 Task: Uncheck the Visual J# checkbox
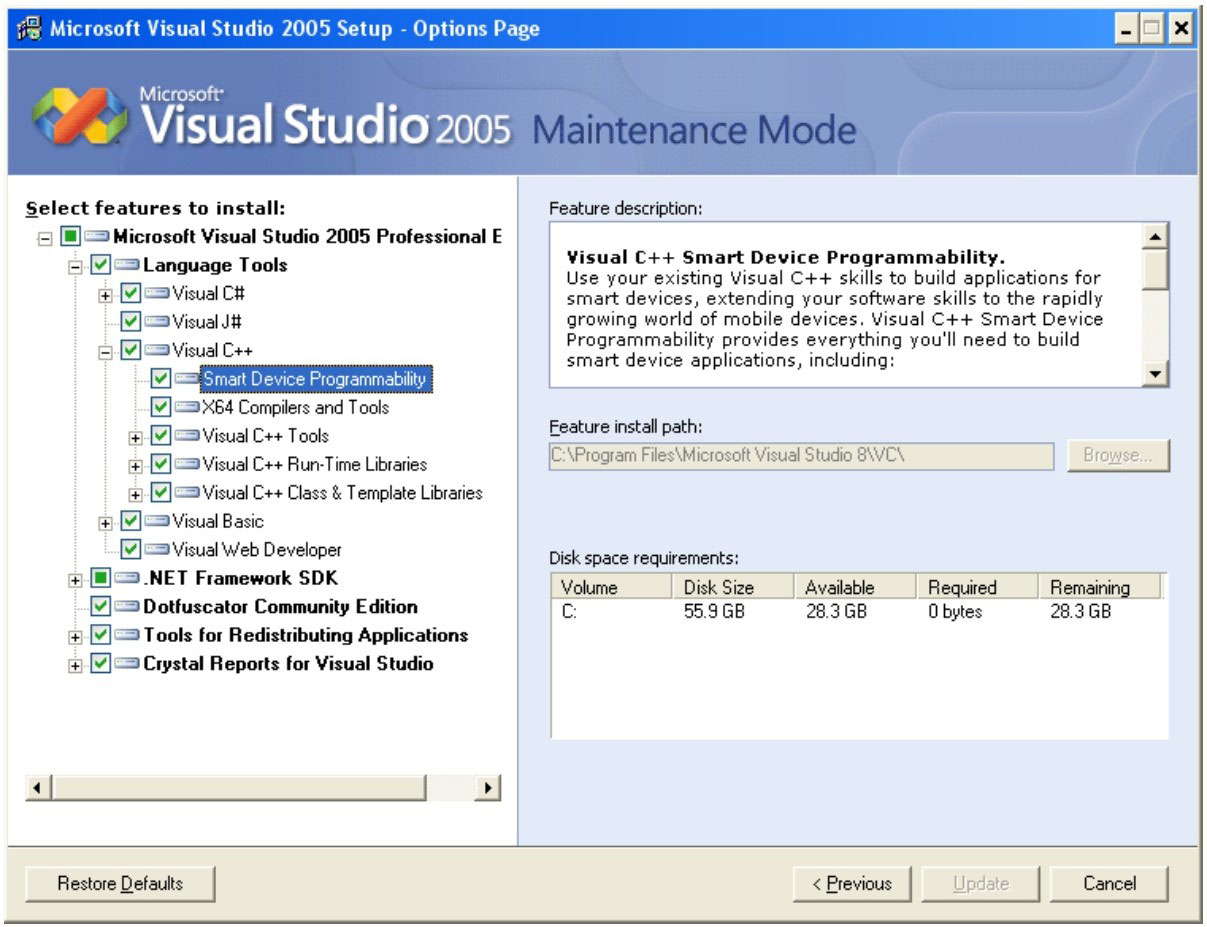click(x=130, y=323)
